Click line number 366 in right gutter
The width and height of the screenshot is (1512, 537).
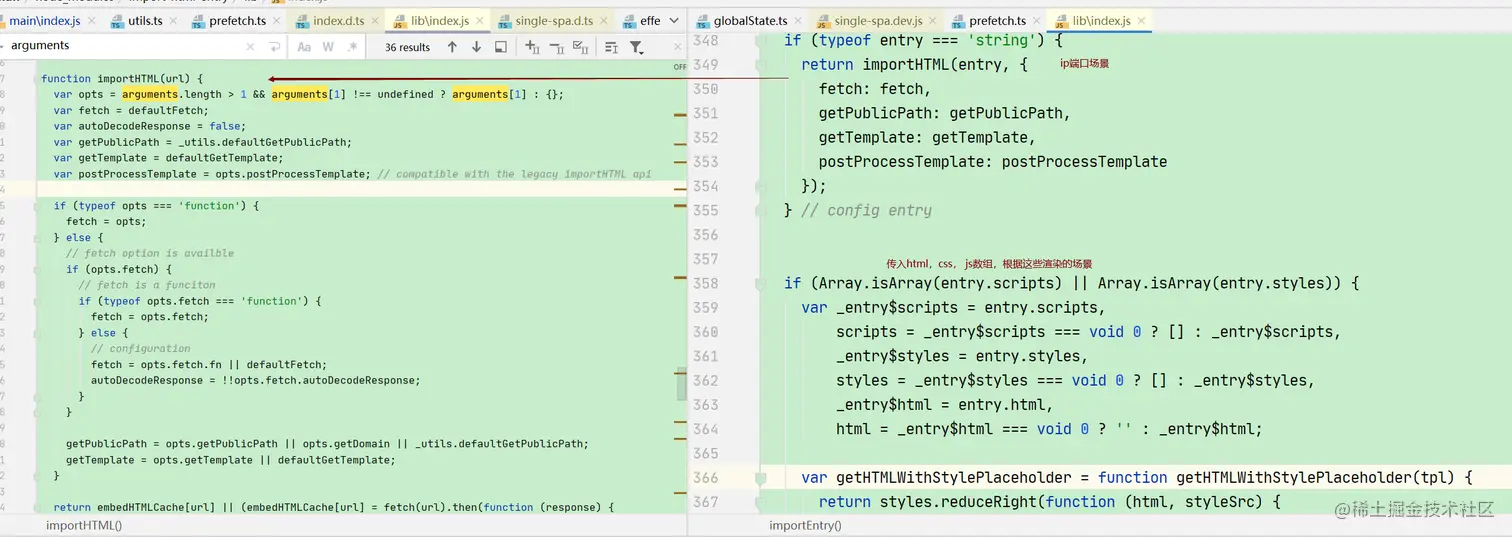706,477
